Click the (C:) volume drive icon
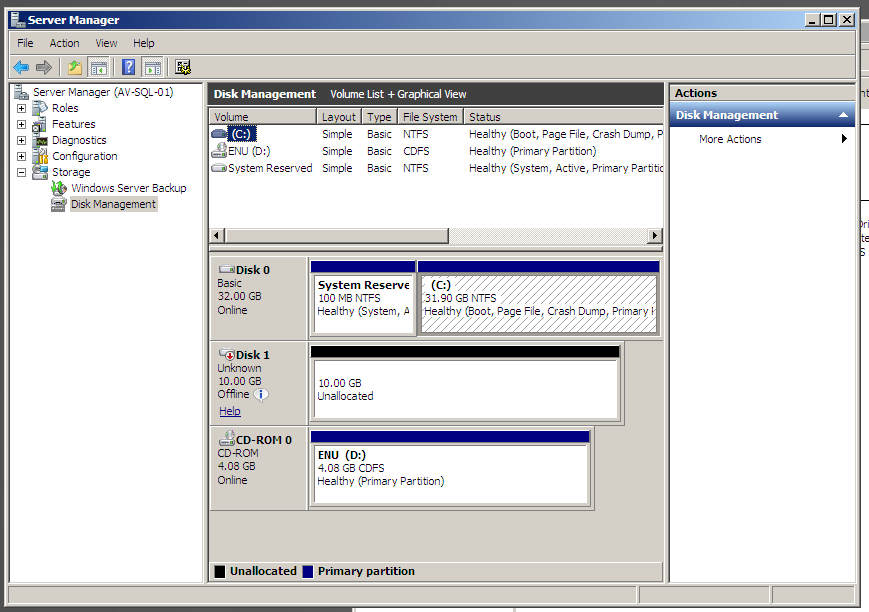 (219, 134)
